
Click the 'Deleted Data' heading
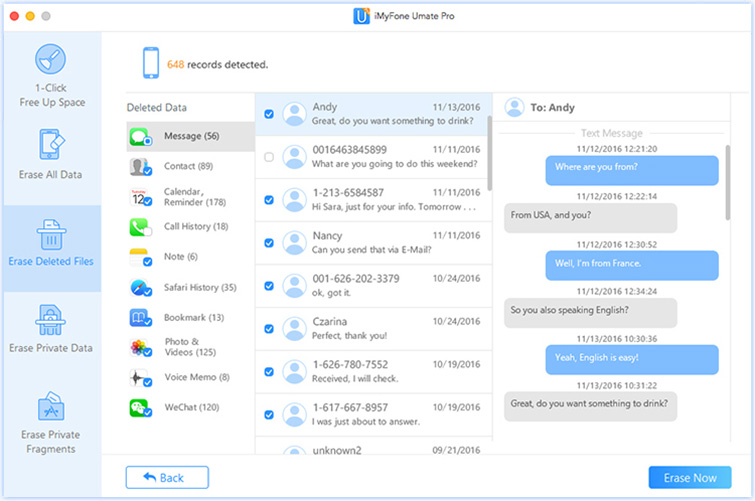point(156,107)
